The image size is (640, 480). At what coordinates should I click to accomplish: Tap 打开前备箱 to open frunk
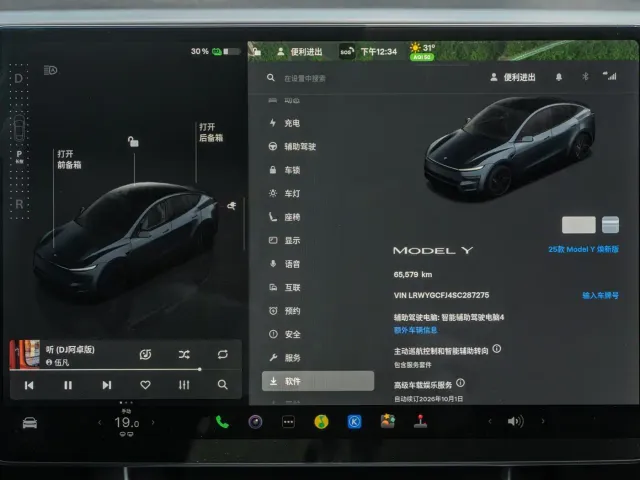(69, 160)
